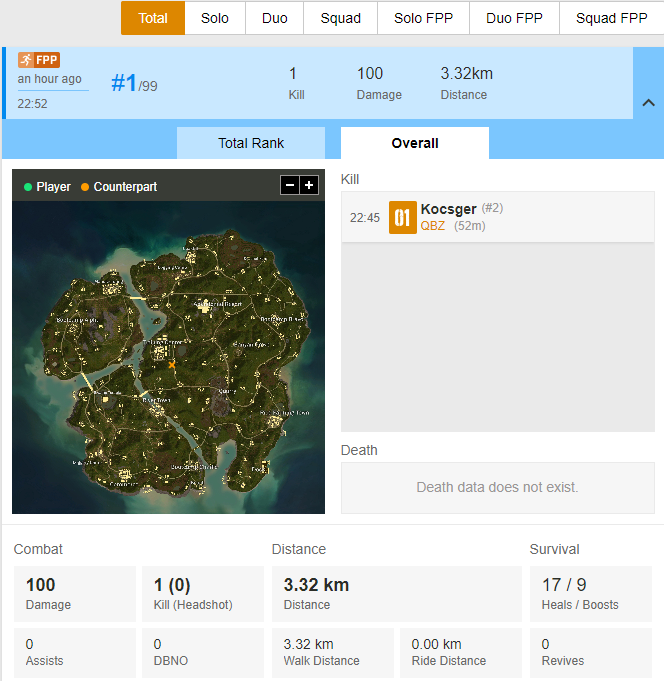Image resolution: width=664 pixels, height=681 pixels.
Task: Click the orange 01 kill number badge
Action: coord(403,217)
